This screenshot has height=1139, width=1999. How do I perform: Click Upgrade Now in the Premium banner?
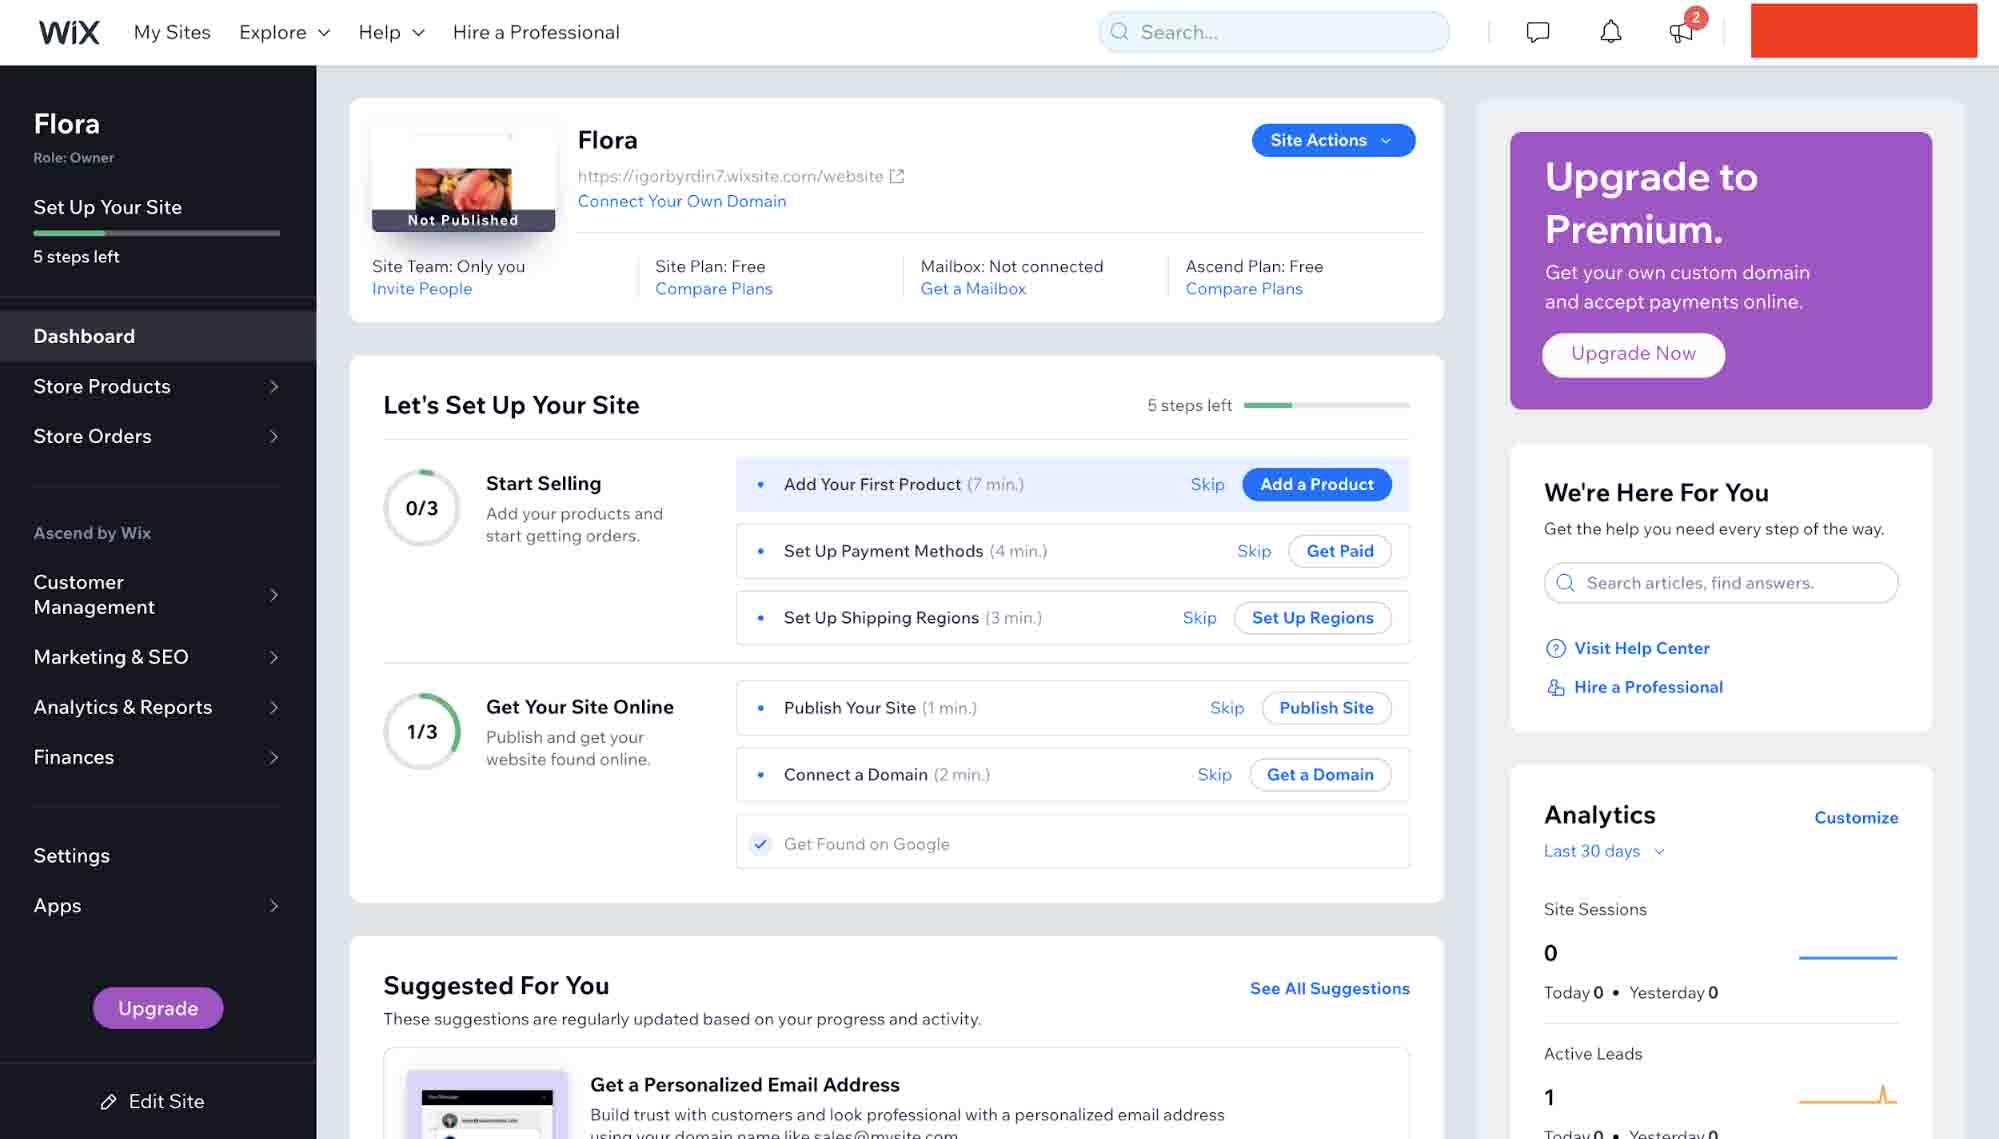coord(1633,354)
